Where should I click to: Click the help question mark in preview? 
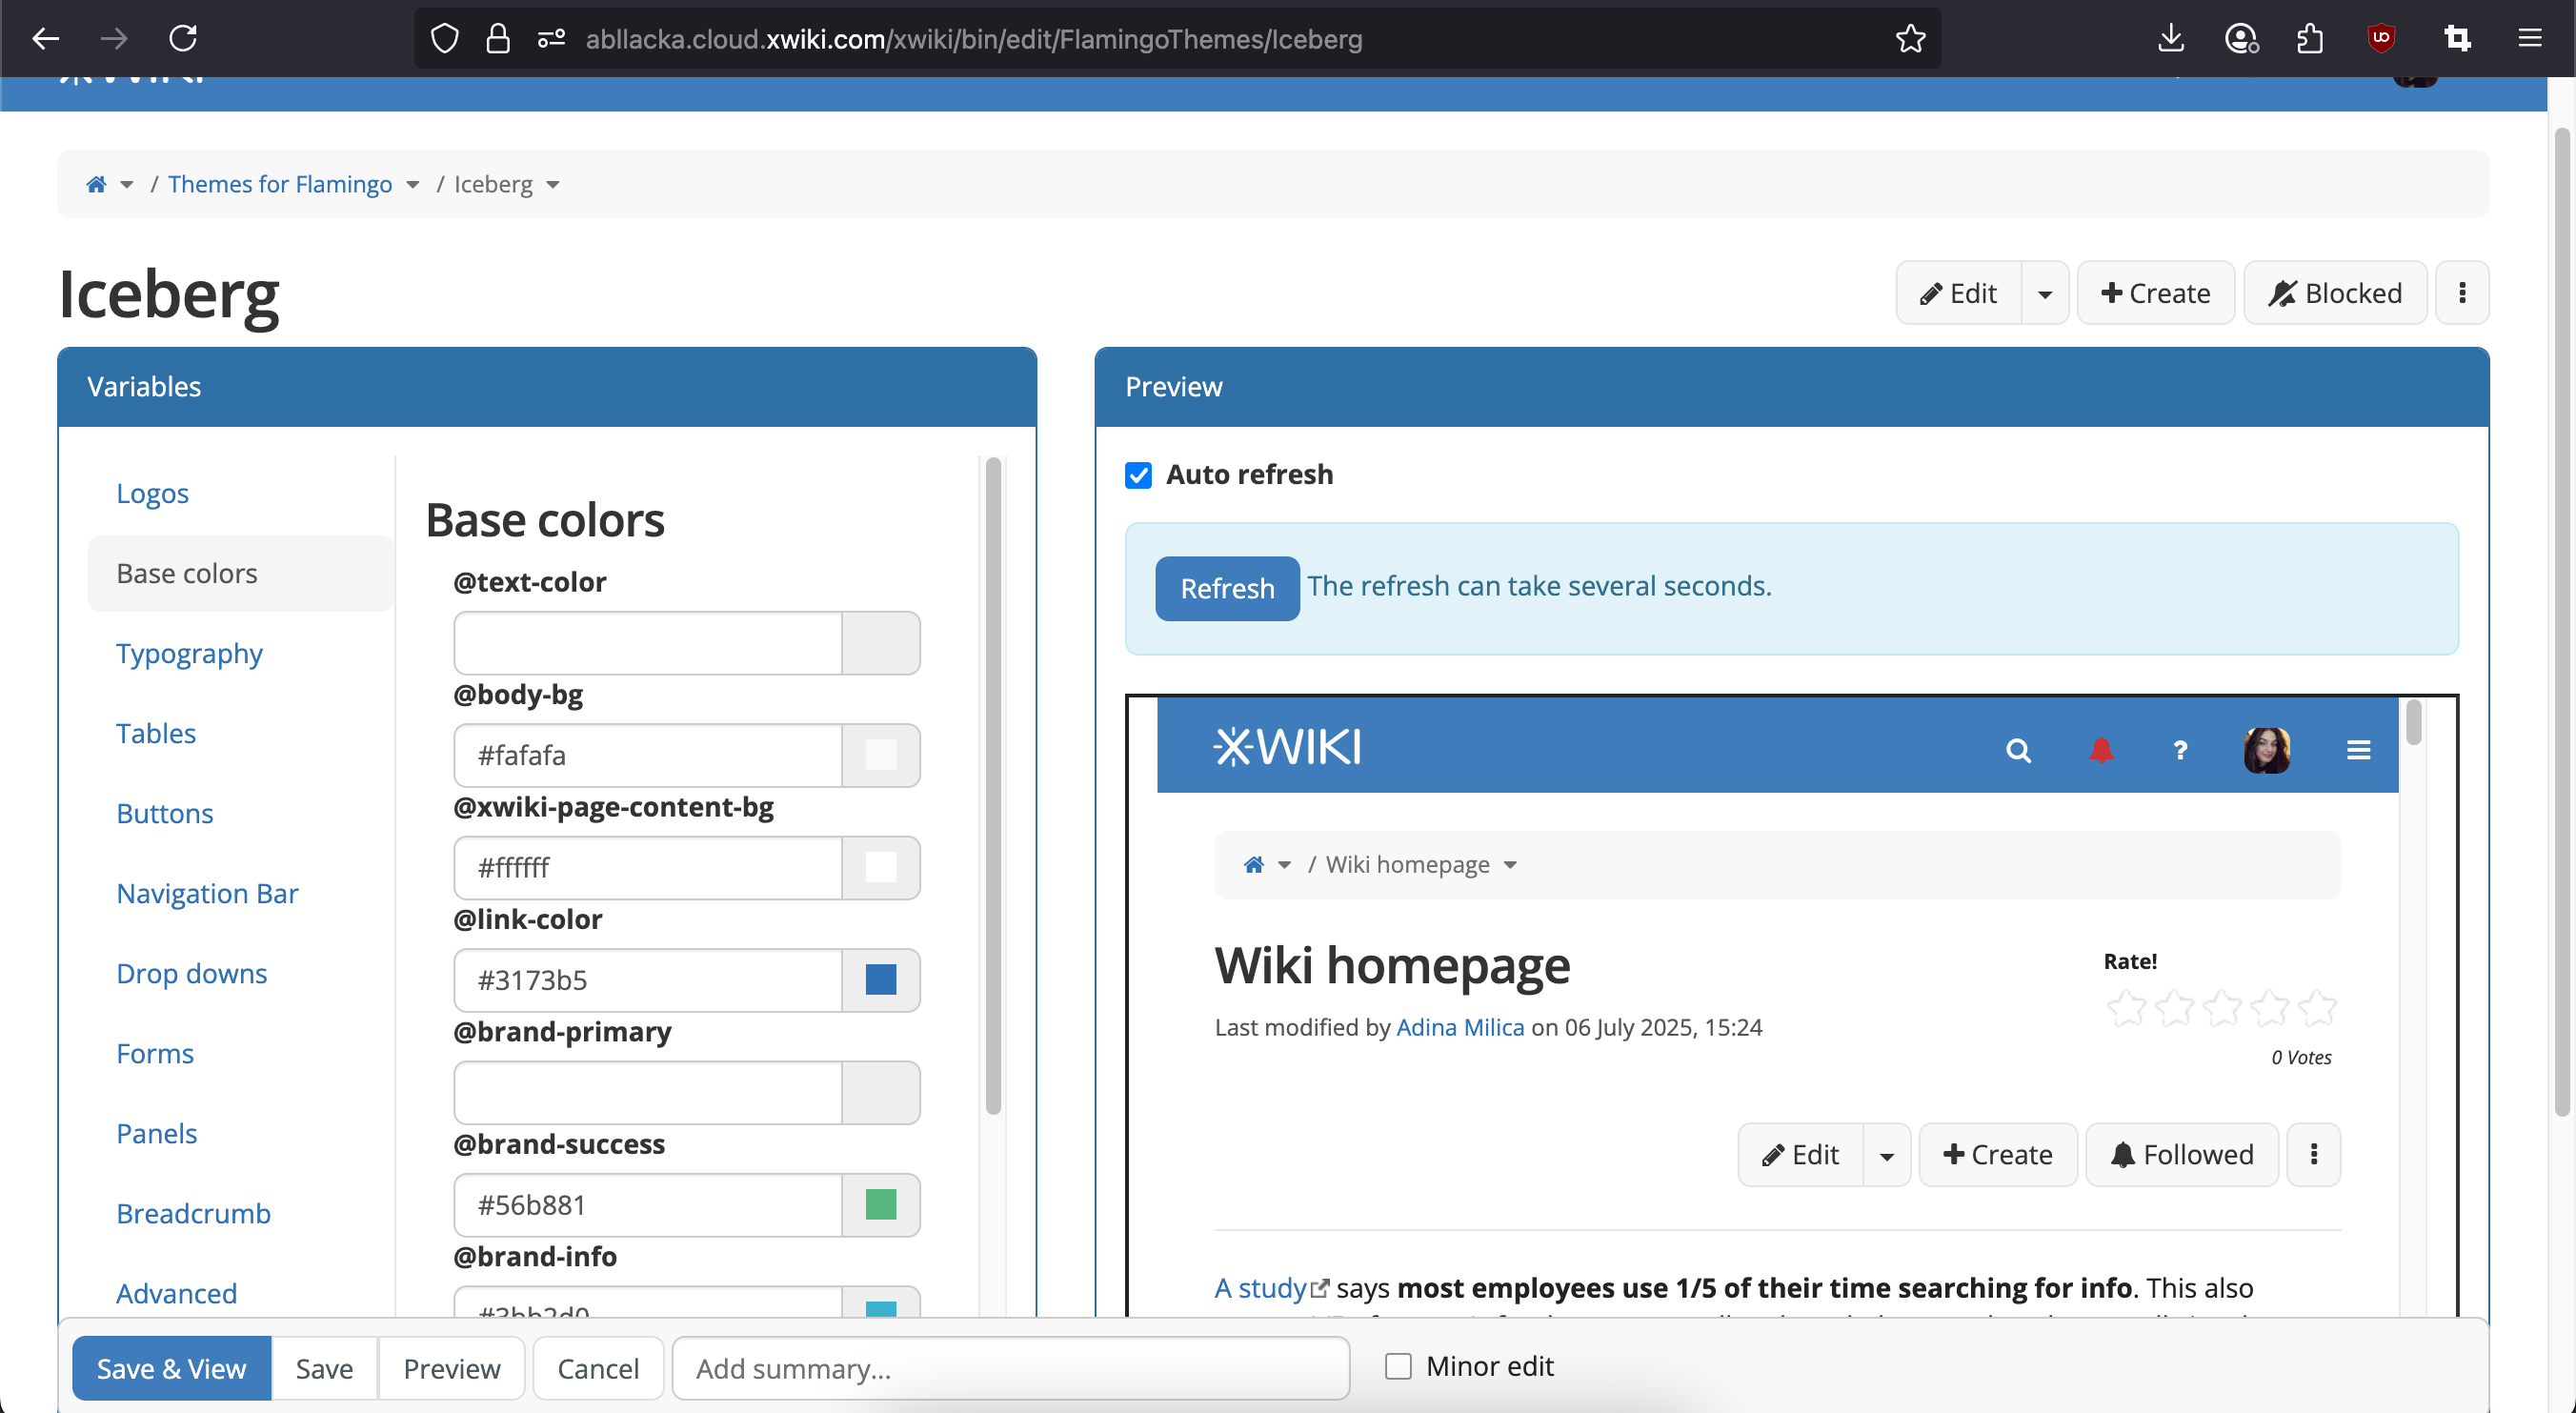click(2180, 750)
